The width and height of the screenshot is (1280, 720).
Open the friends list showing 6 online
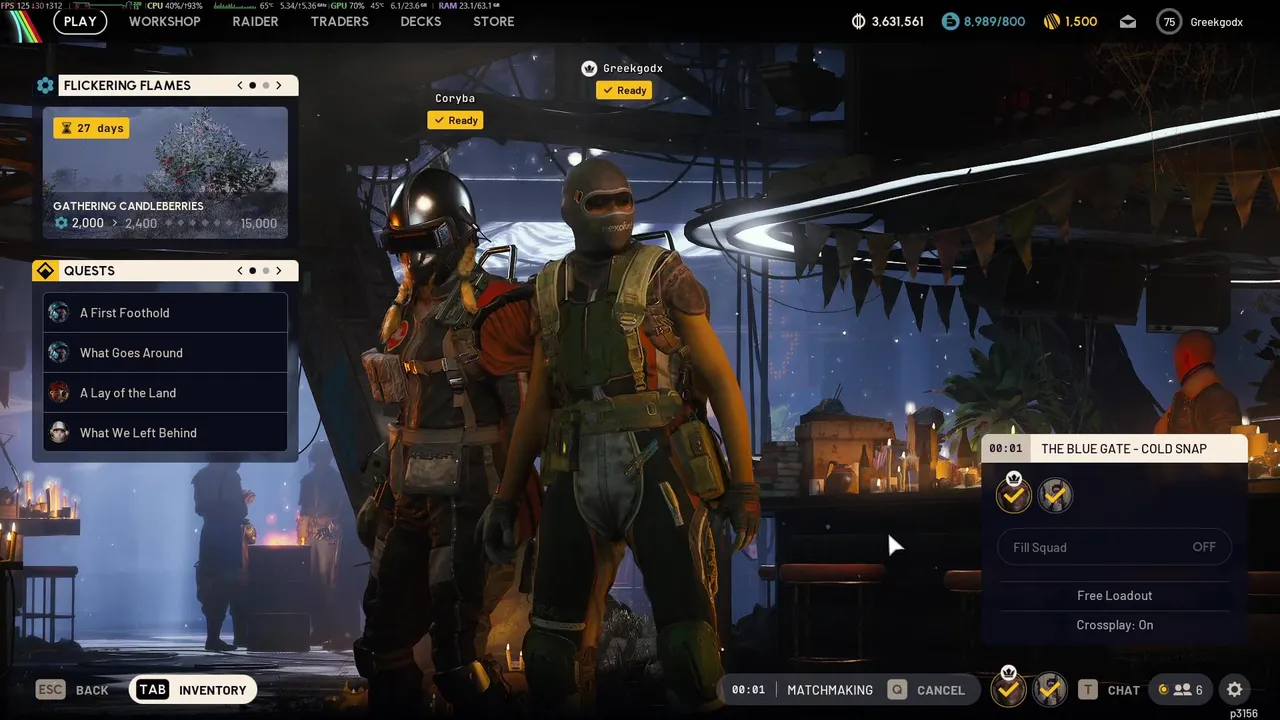[1181, 690]
